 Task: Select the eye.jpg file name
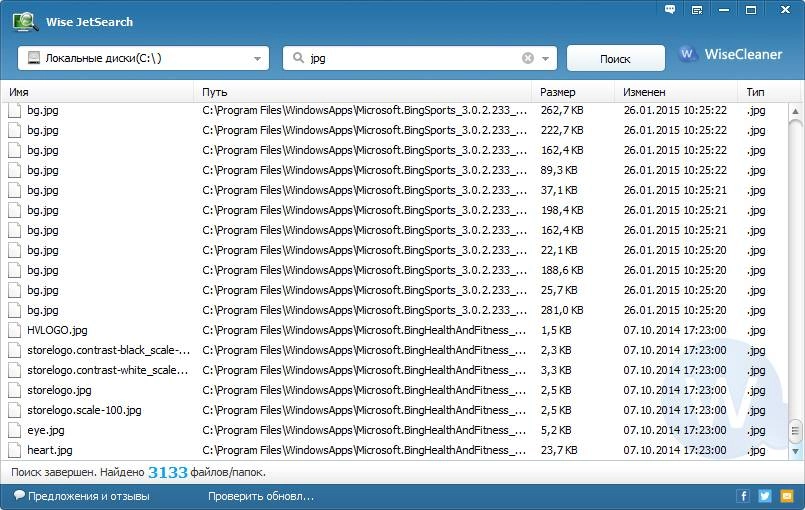tap(46, 430)
